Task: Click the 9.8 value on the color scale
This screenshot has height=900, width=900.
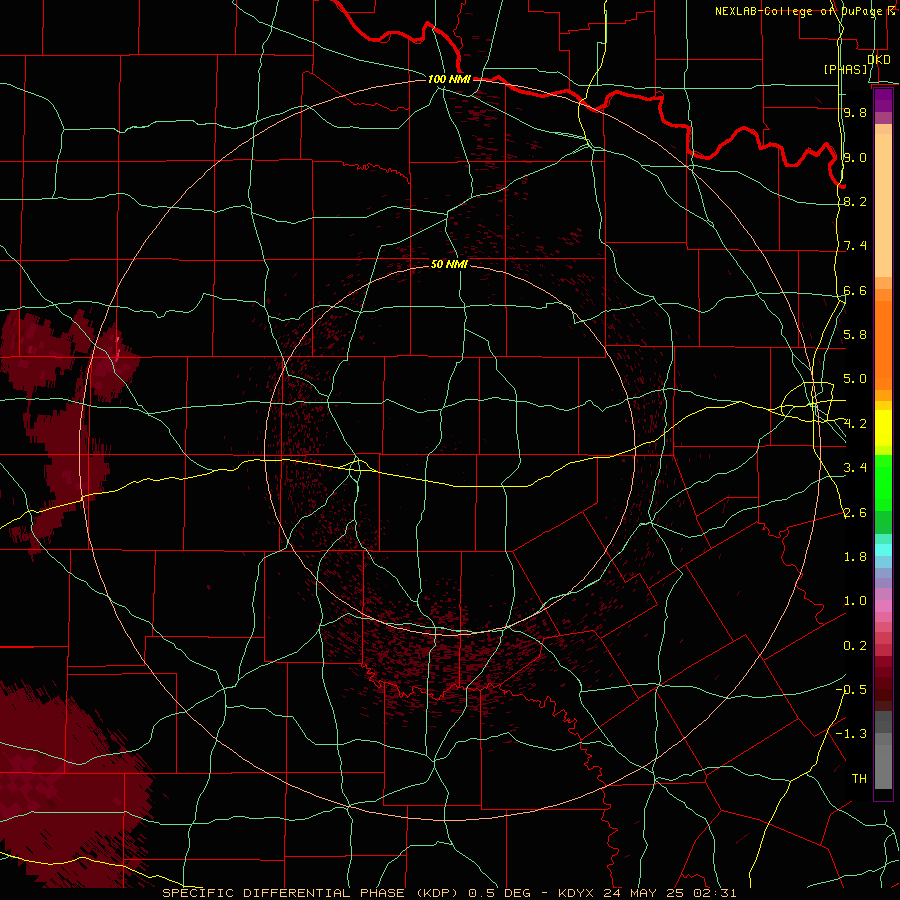Action: click(855, 112)
